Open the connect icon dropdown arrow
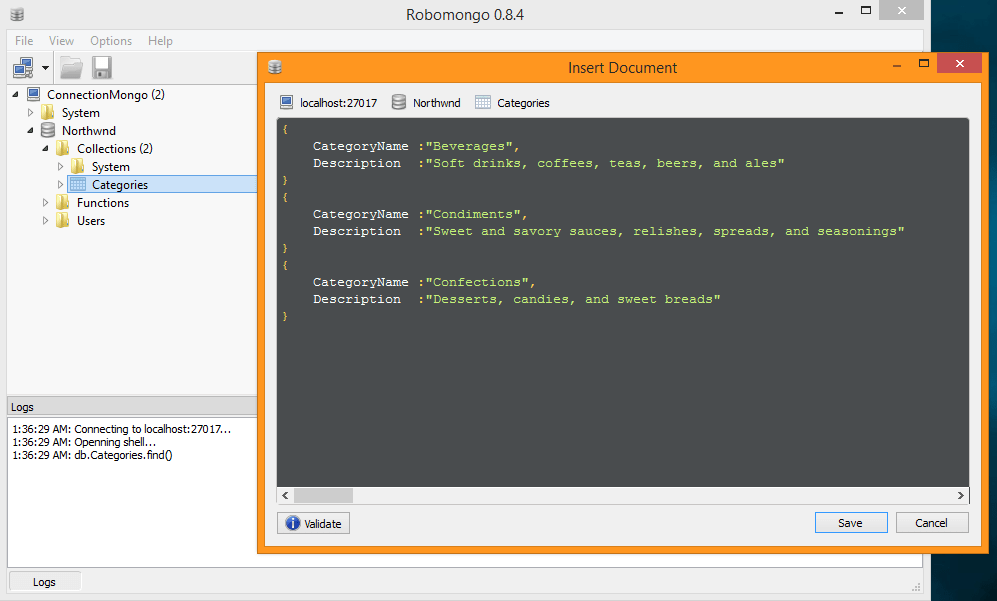Screen dimensions: 997x601 46,69
